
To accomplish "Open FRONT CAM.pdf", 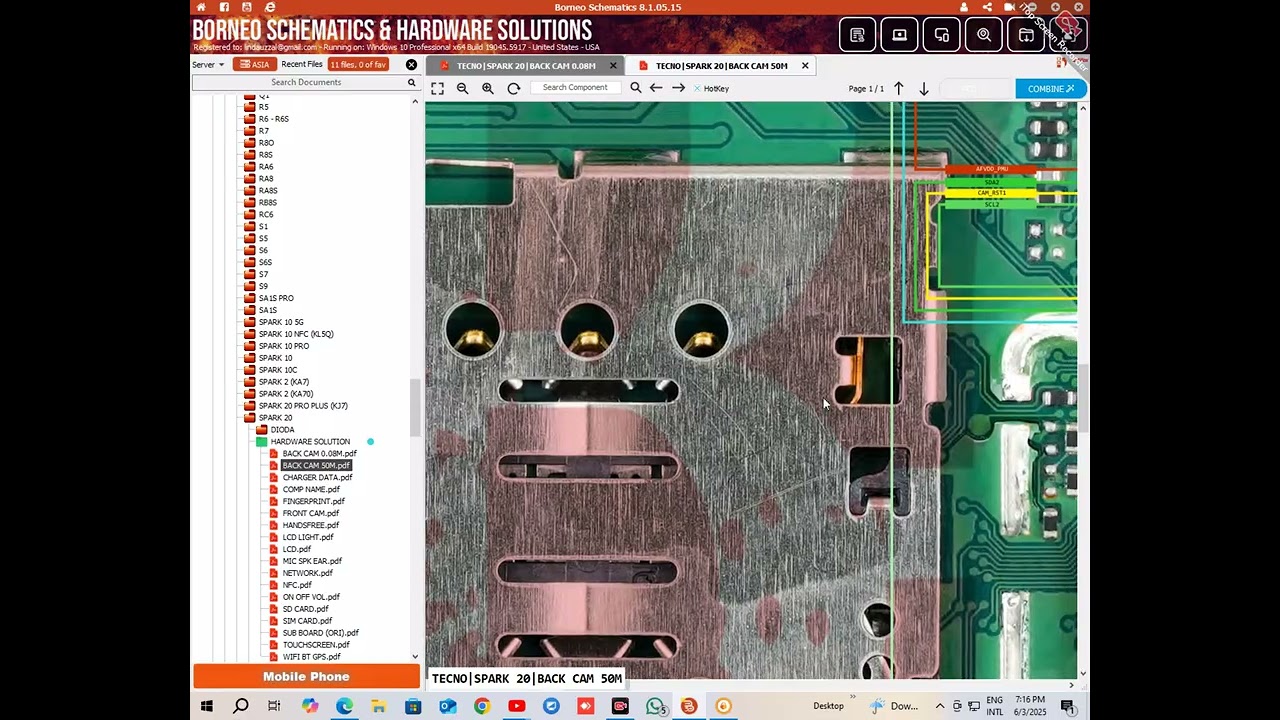I will click(310, 513).
